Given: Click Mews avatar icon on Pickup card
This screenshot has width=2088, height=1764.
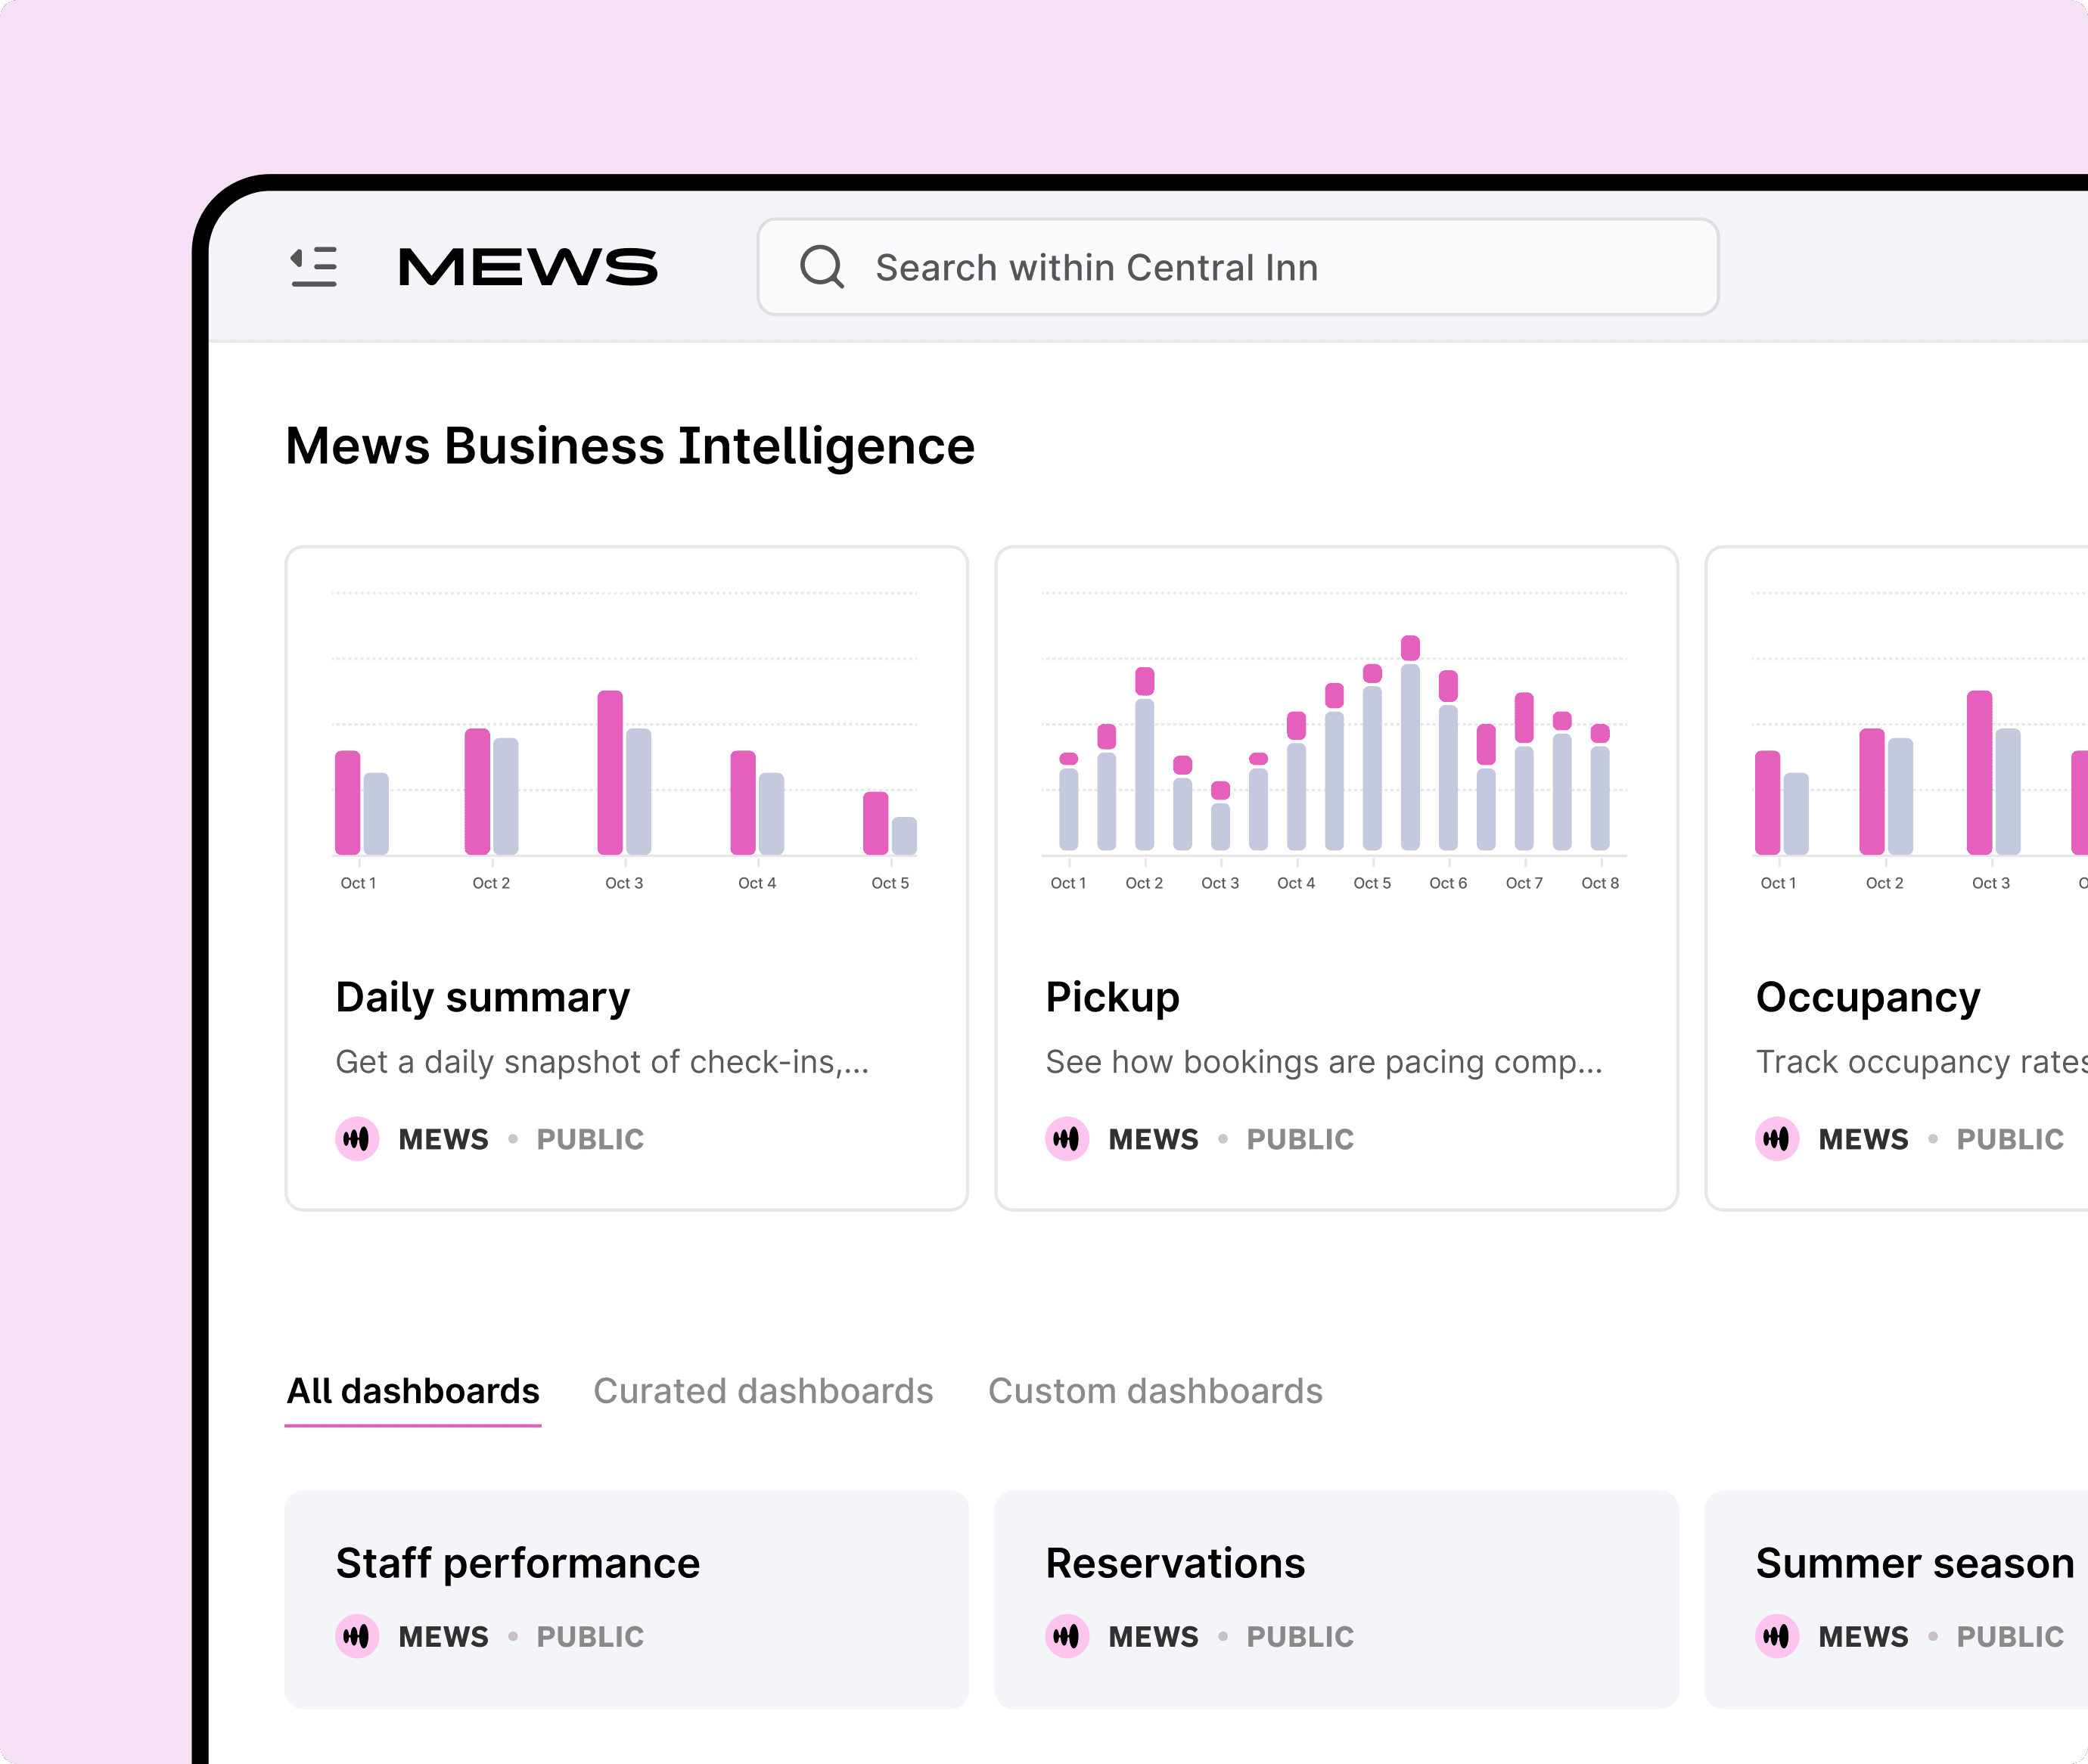Looking at the screenshot, I should click(1067, 1139).
